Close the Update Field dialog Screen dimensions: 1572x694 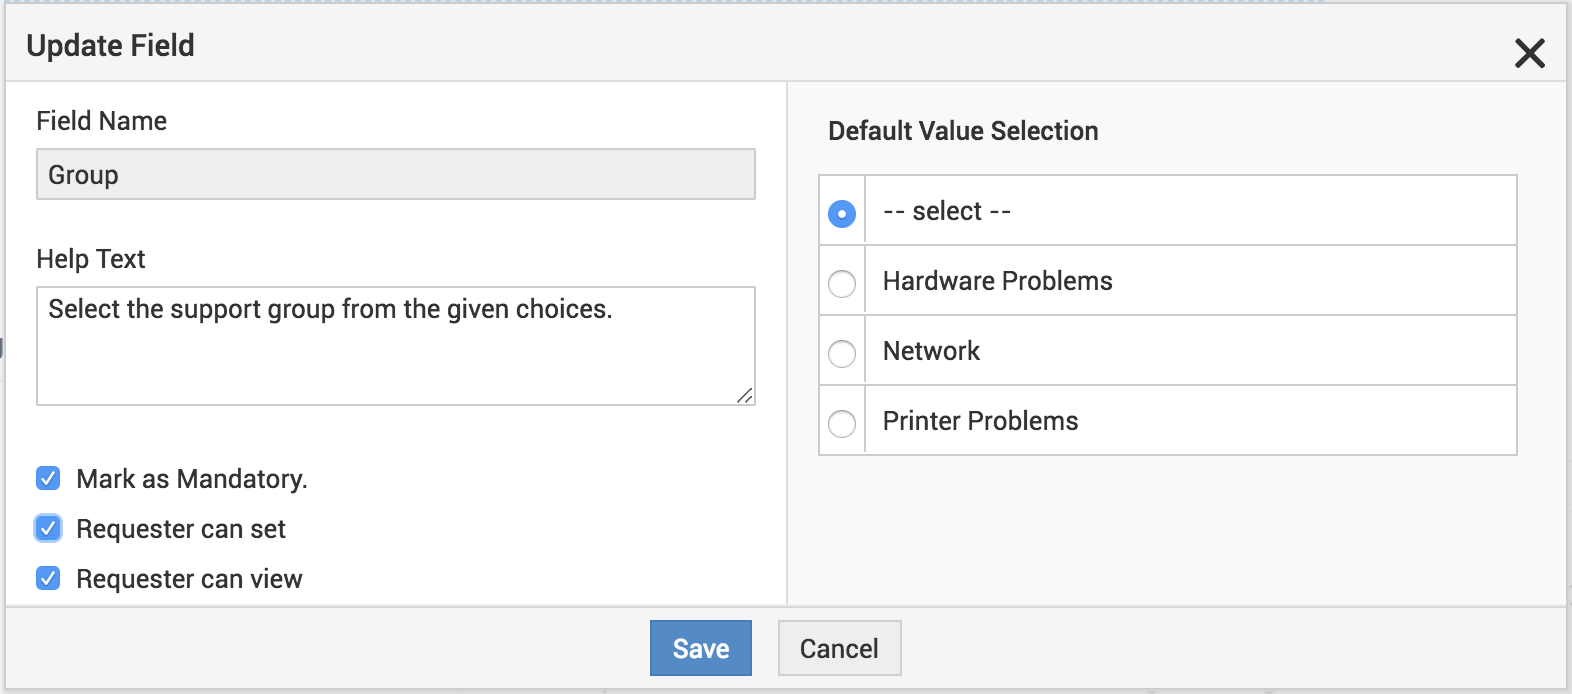pos(1529,53)
